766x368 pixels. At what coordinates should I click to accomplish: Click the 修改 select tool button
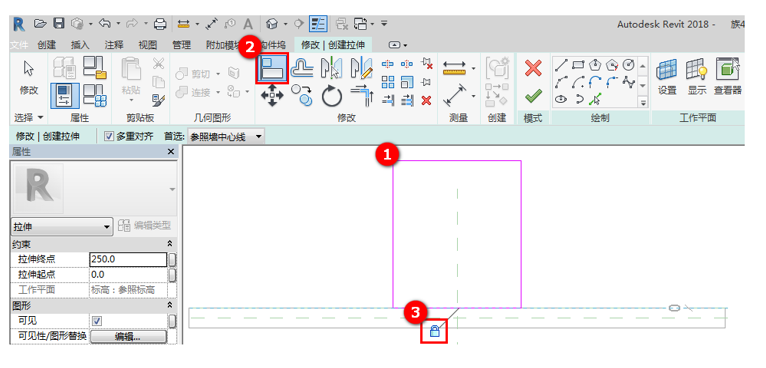click(x=29, y=78)
